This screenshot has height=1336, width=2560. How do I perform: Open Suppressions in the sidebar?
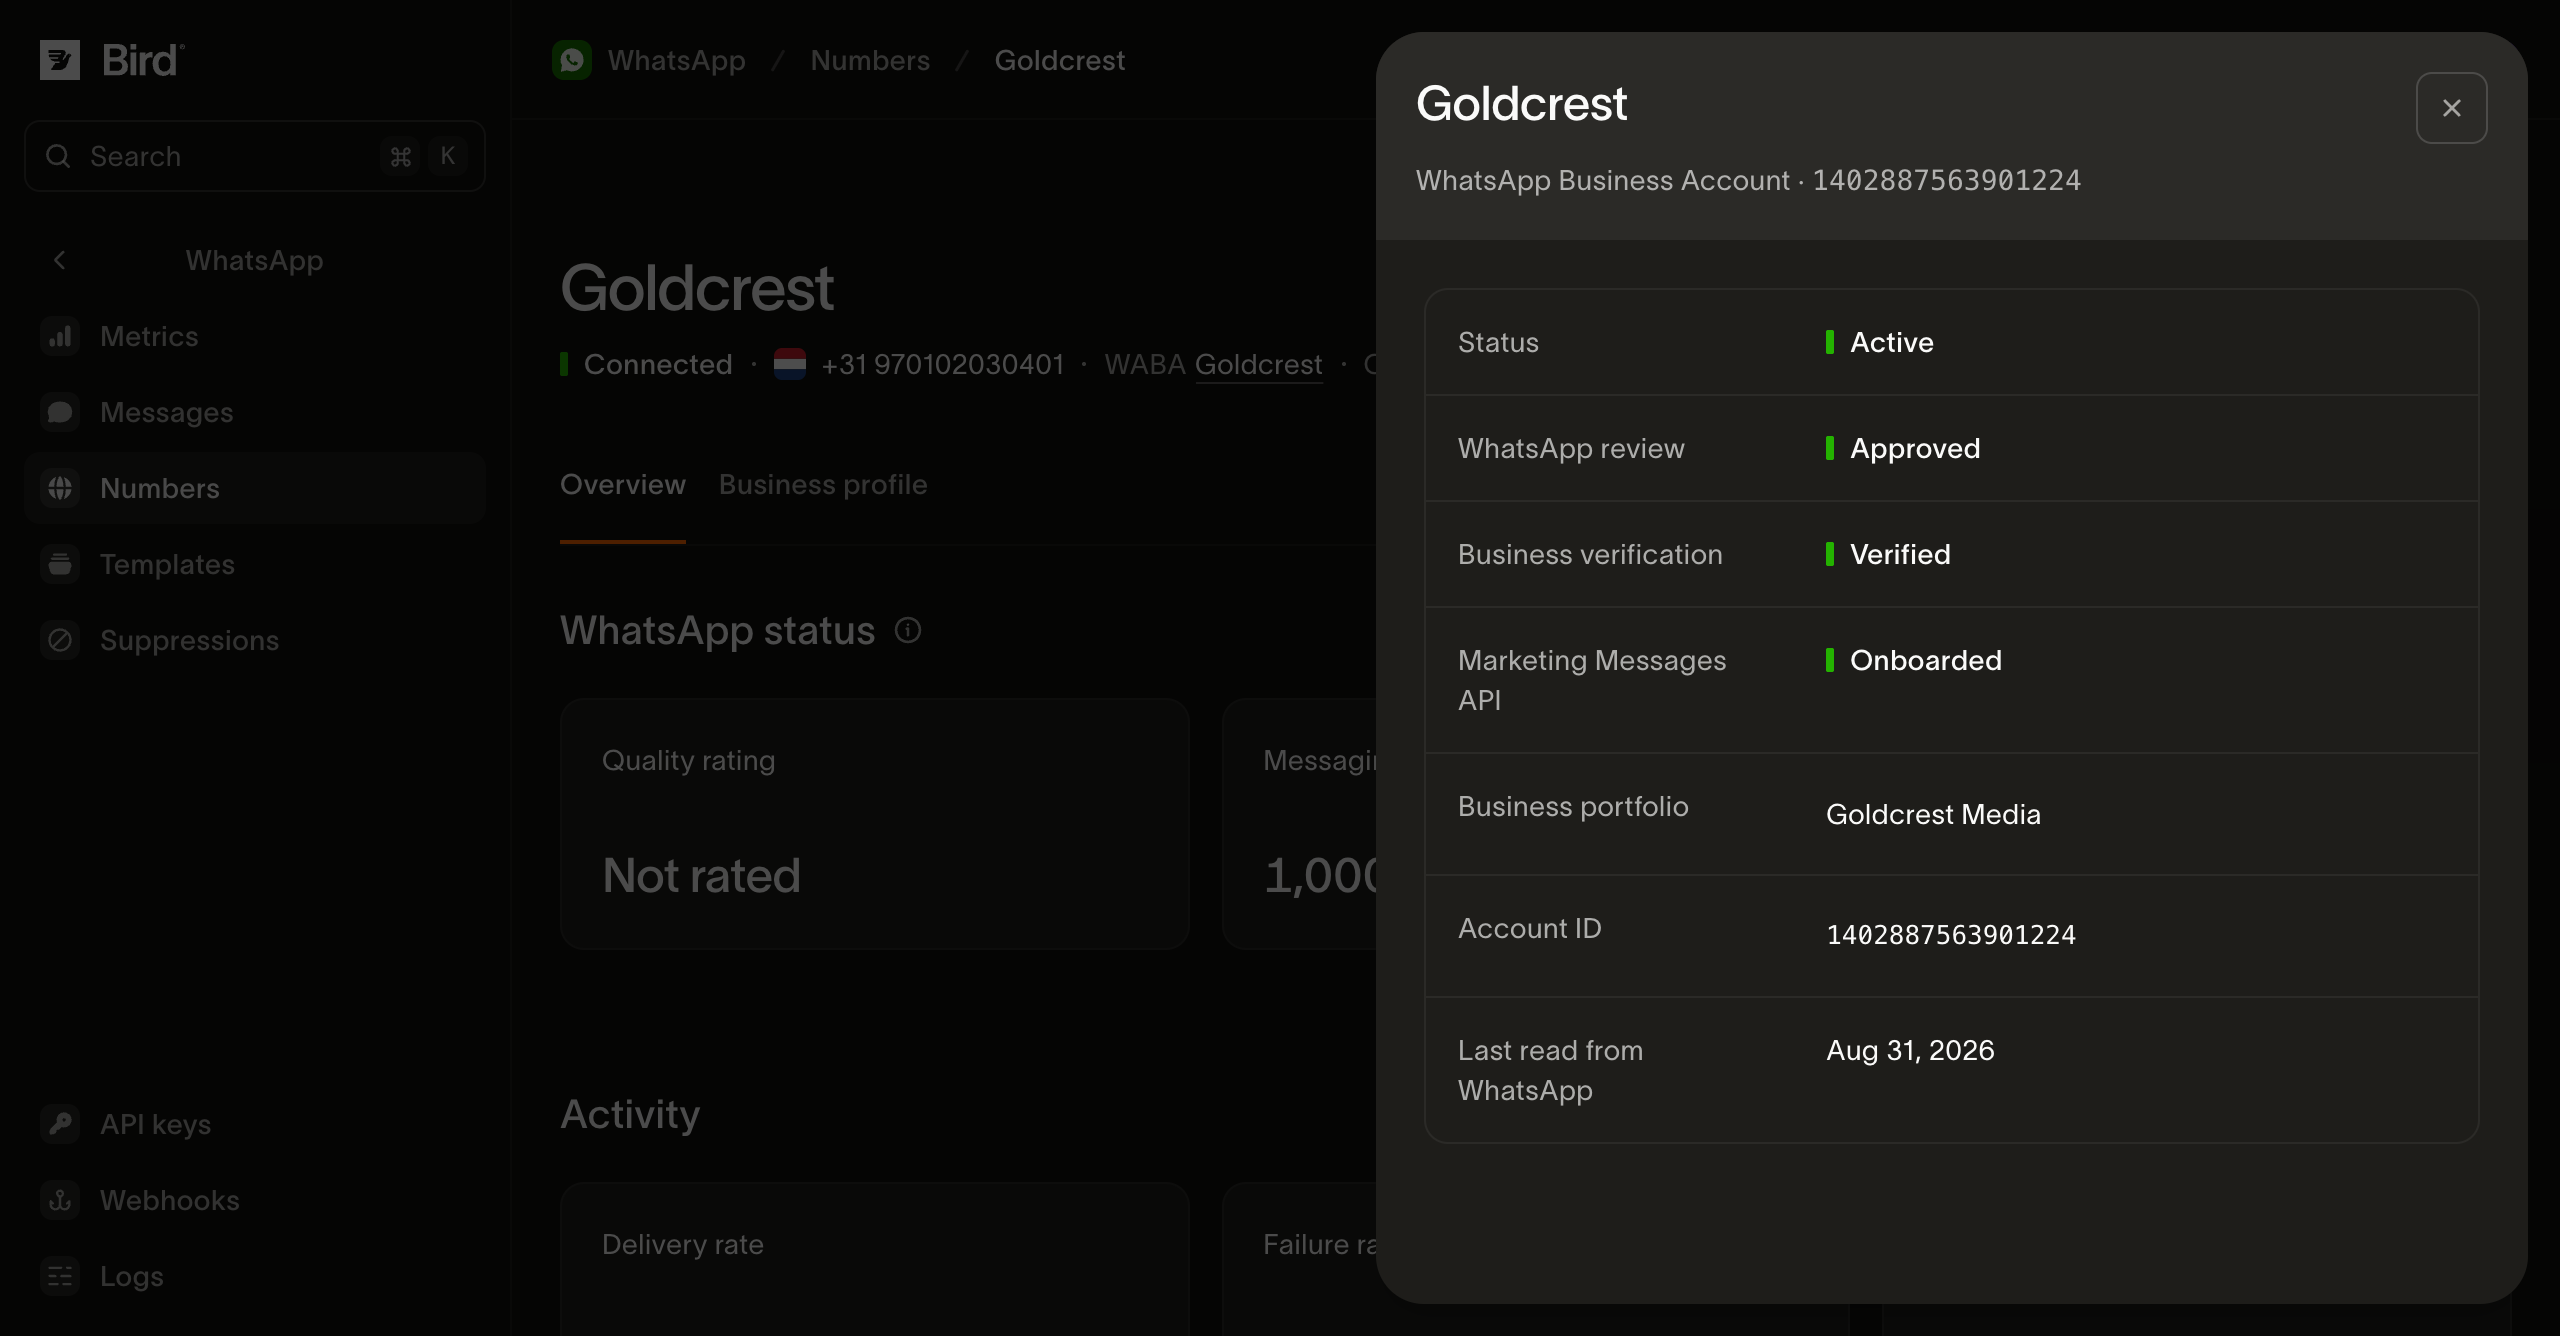coord(255,640)
